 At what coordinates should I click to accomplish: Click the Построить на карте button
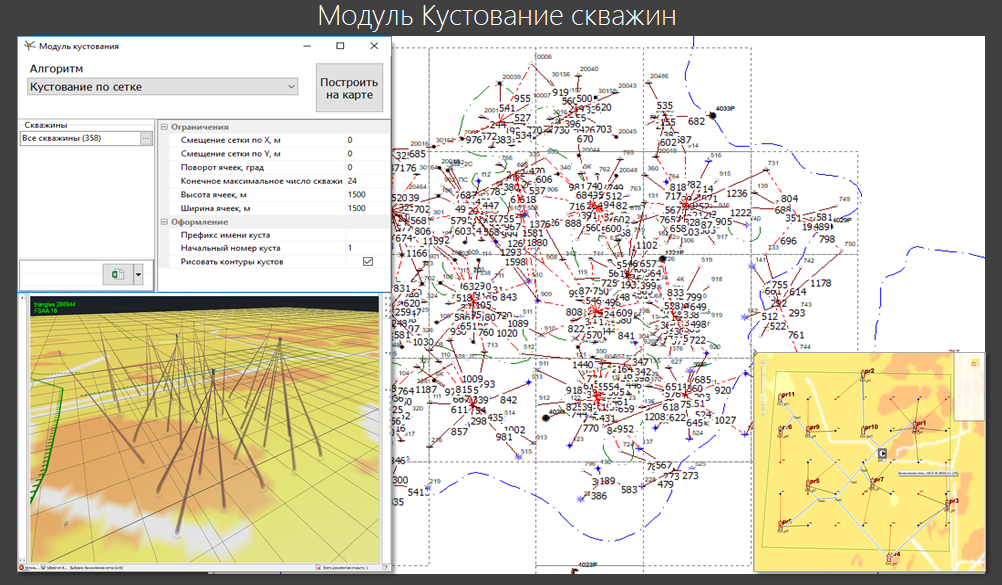tap(349, 88)
